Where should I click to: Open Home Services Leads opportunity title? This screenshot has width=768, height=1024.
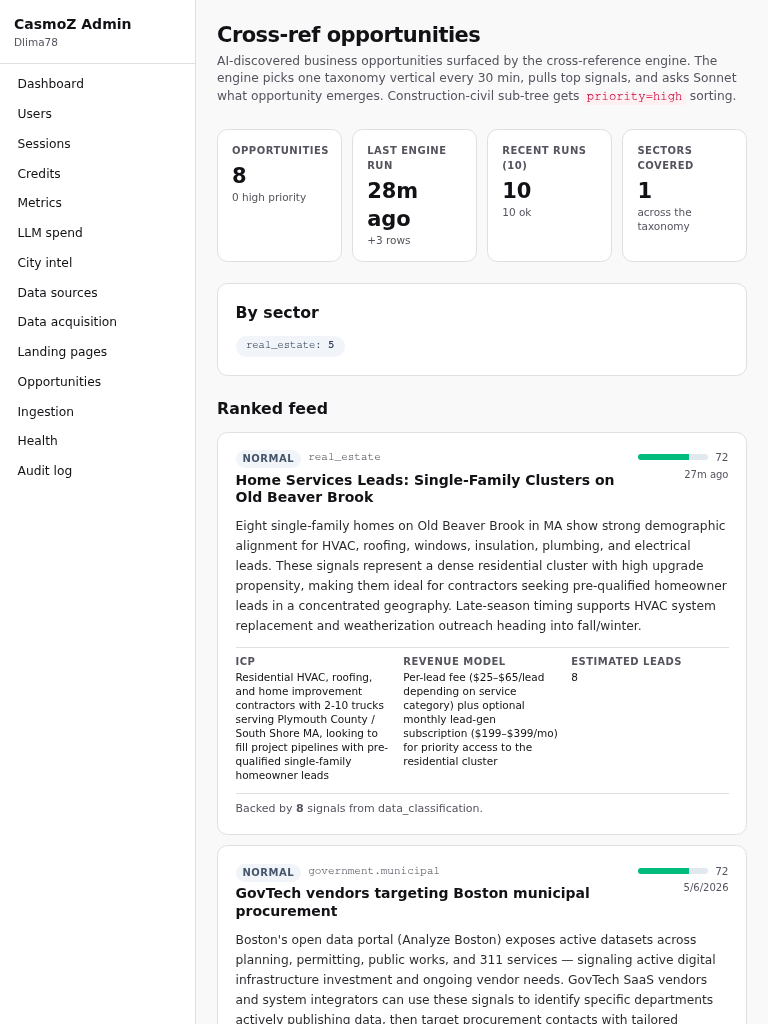click(x=424, y=488)
